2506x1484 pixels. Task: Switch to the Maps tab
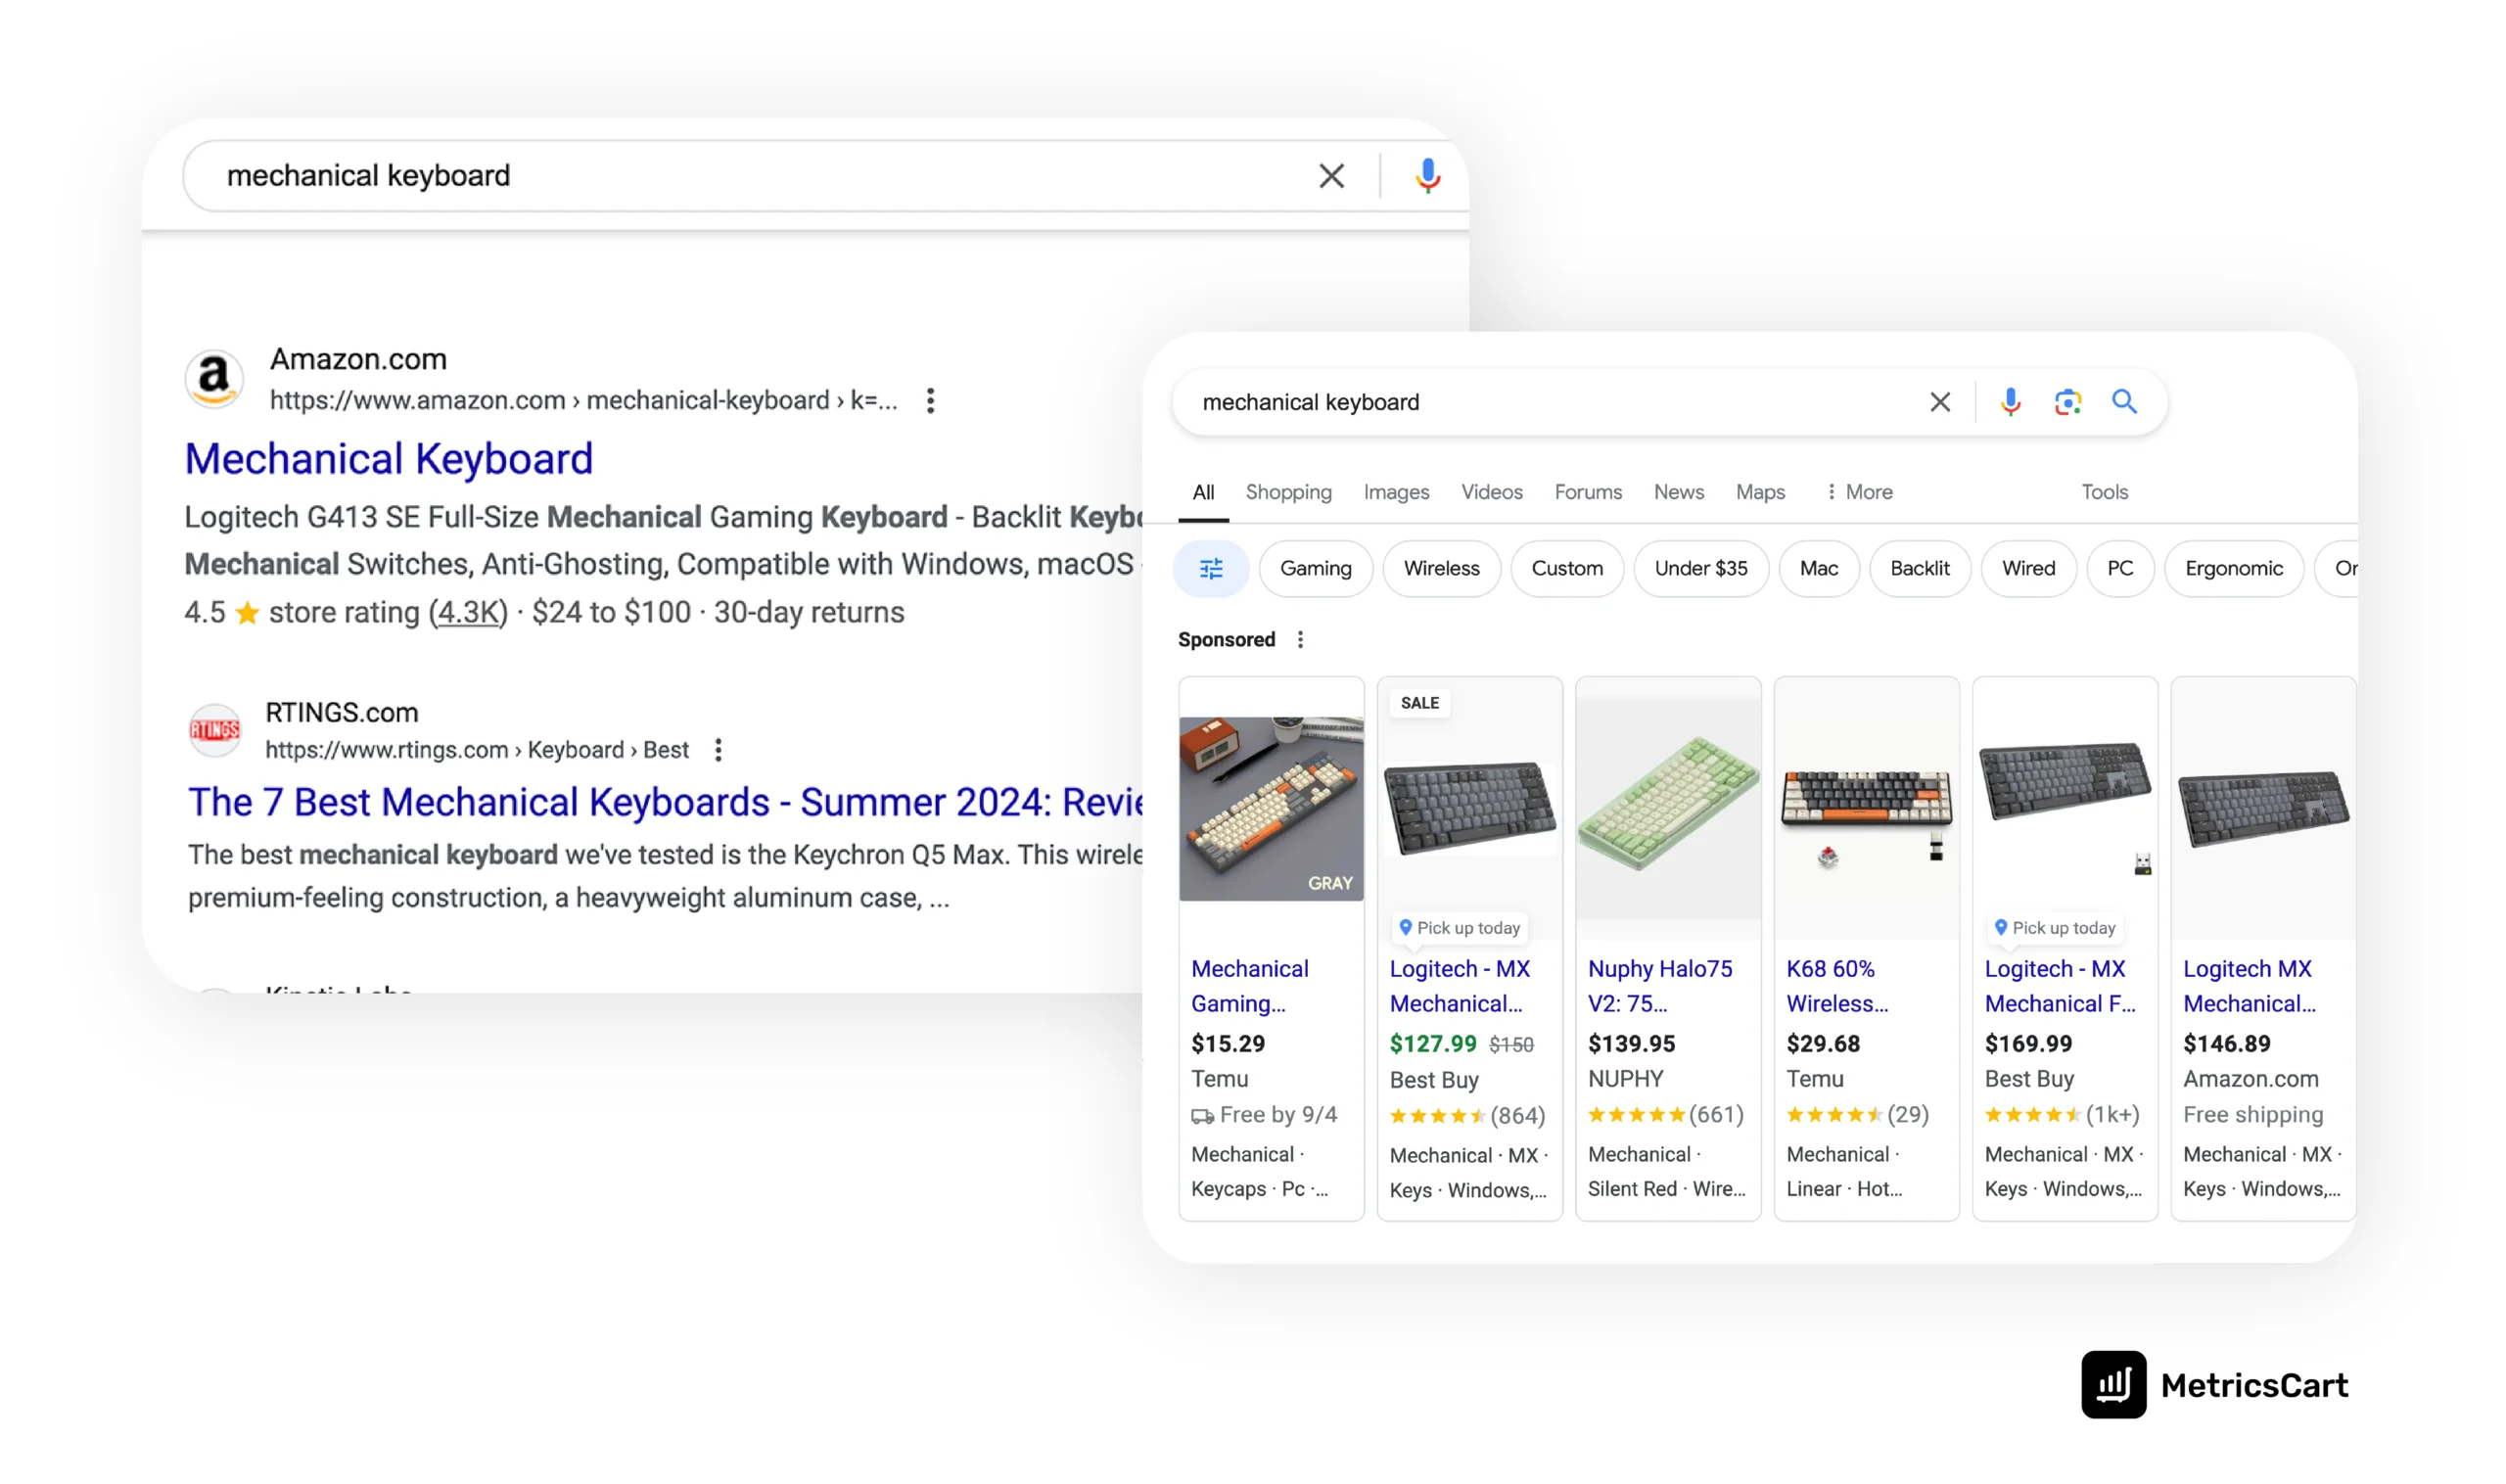coord(1760,492)
